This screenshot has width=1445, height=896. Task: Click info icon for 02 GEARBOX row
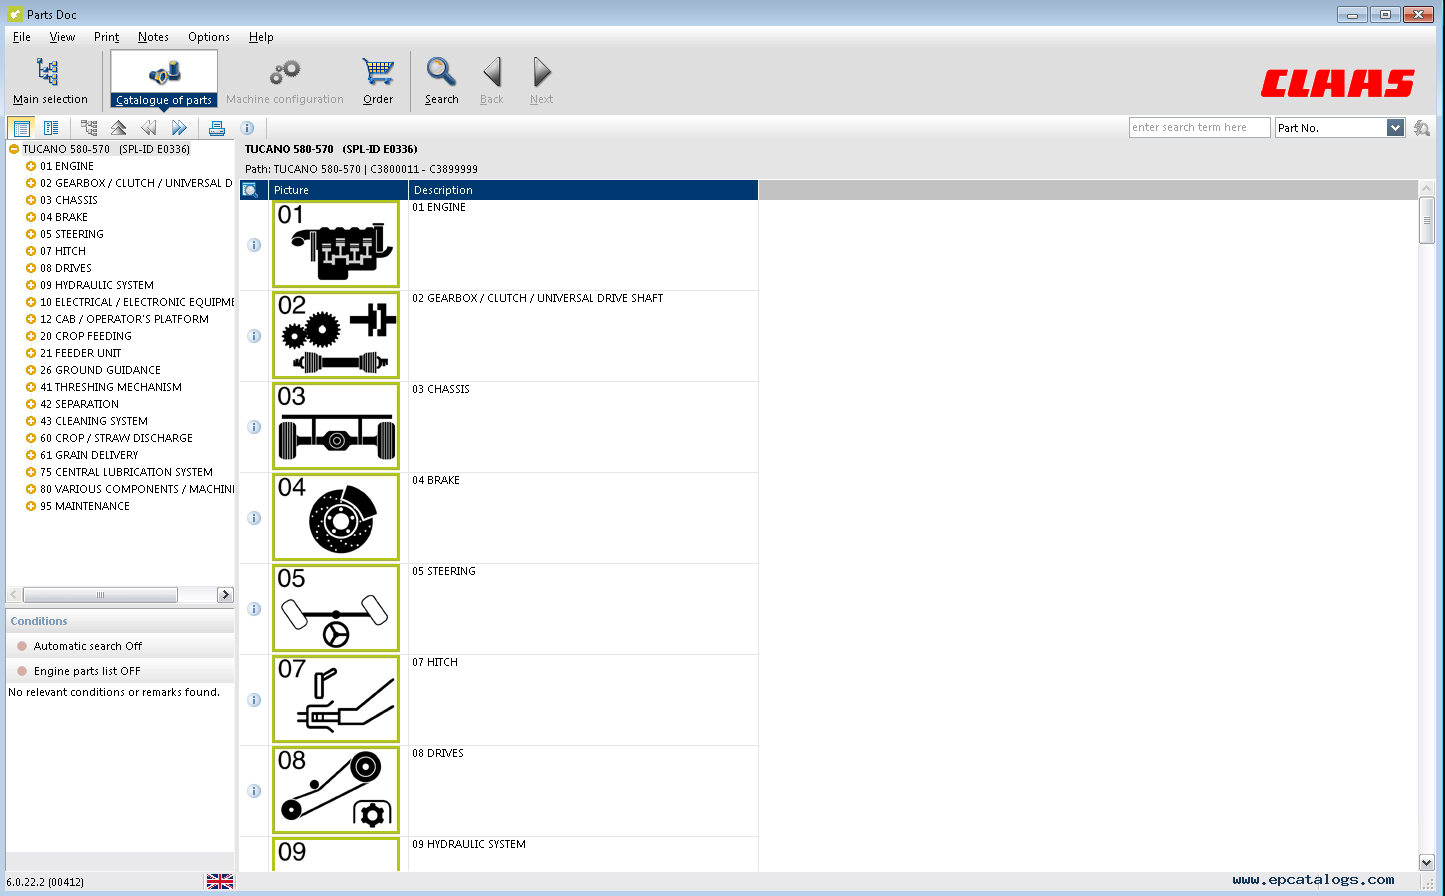pos(254,336)
